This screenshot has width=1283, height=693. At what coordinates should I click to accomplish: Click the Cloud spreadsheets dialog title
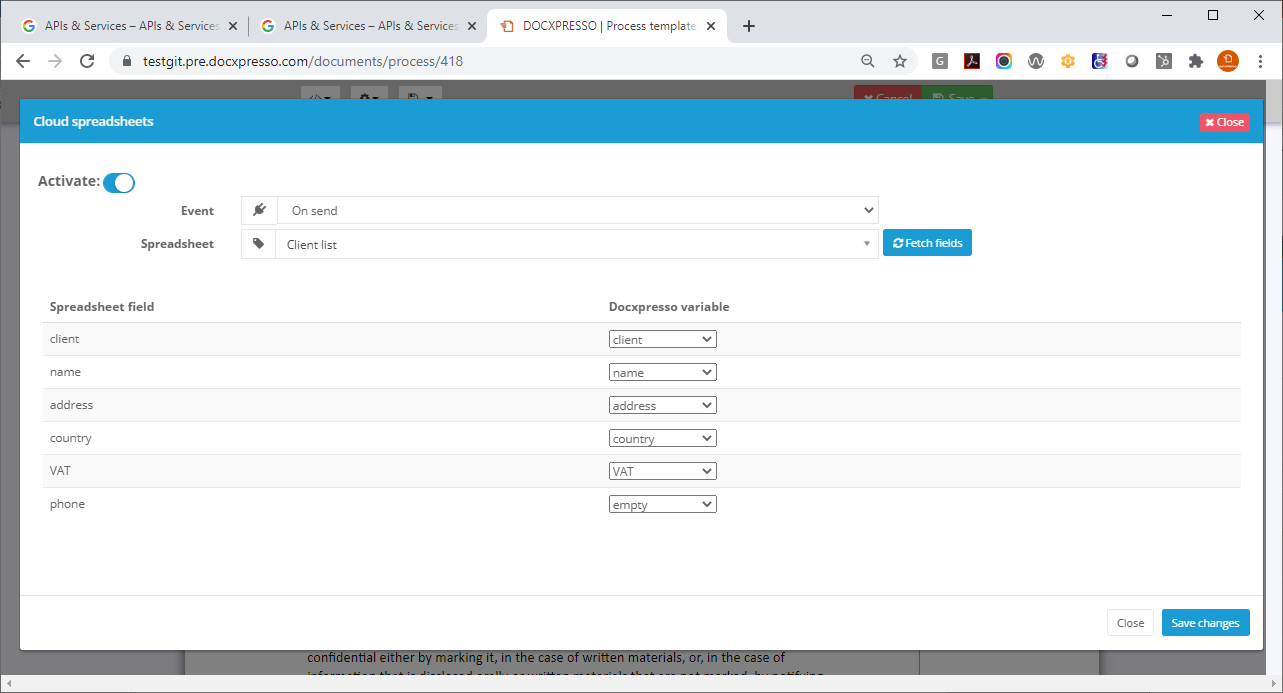(x=93, y=121)
